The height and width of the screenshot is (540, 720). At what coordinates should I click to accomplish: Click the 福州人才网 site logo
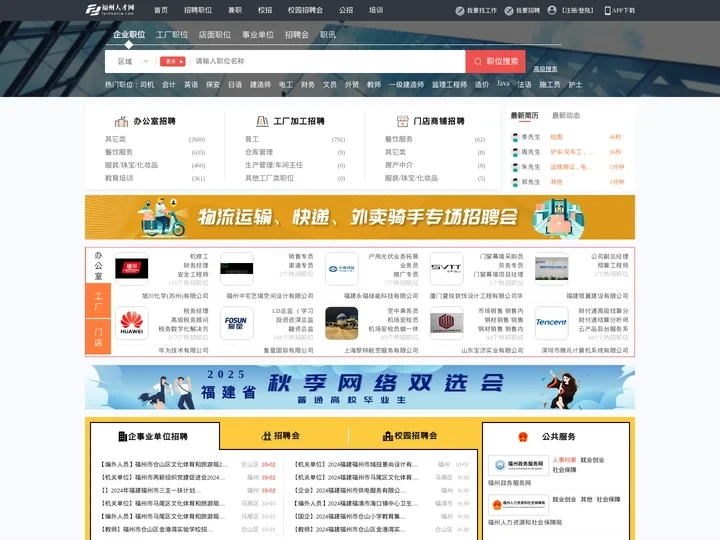110,10
